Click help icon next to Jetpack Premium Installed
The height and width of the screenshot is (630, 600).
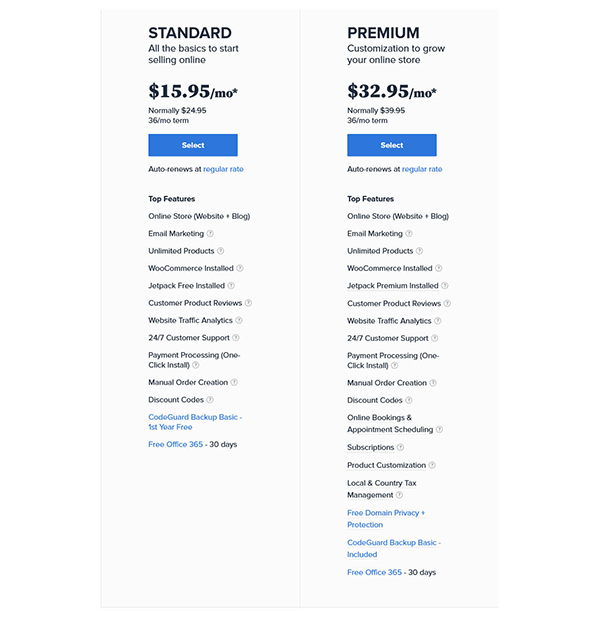pos(445,286)
